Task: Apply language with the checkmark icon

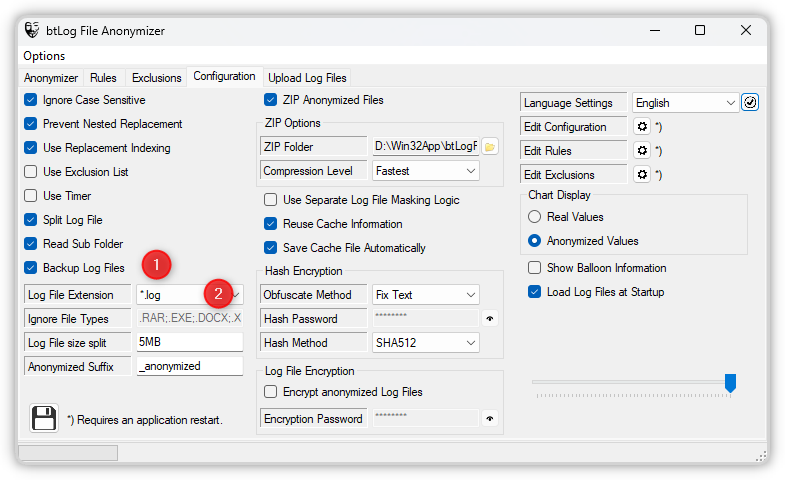Action: point(750,102)
